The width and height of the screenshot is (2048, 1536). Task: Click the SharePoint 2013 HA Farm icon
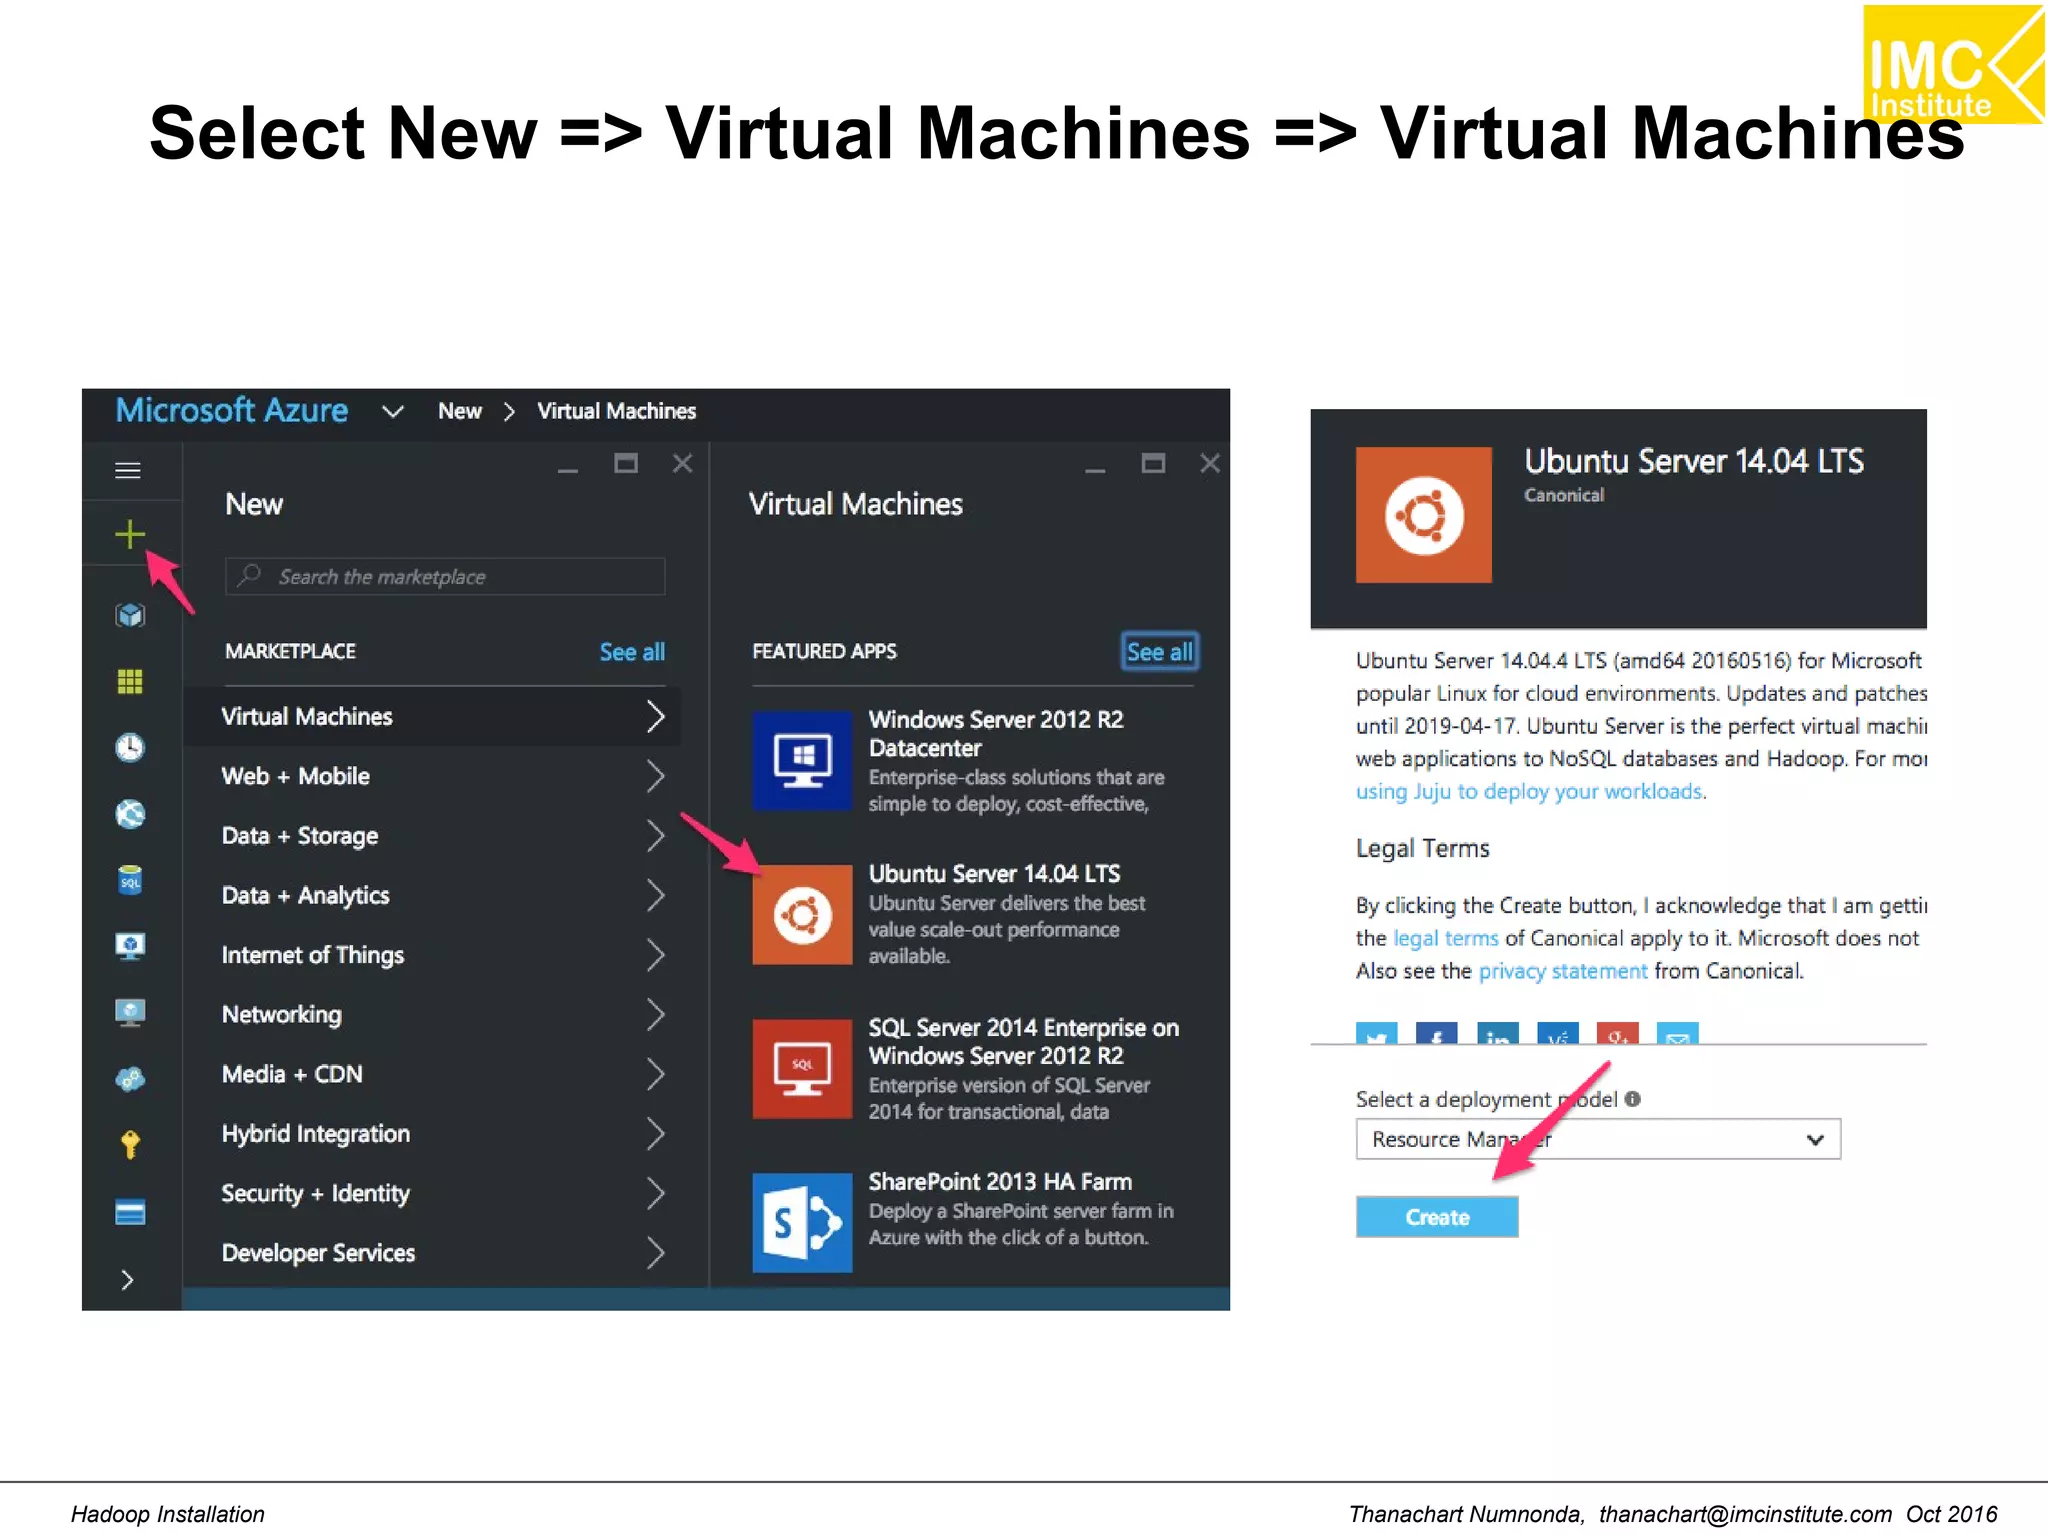pos(802,1222)
